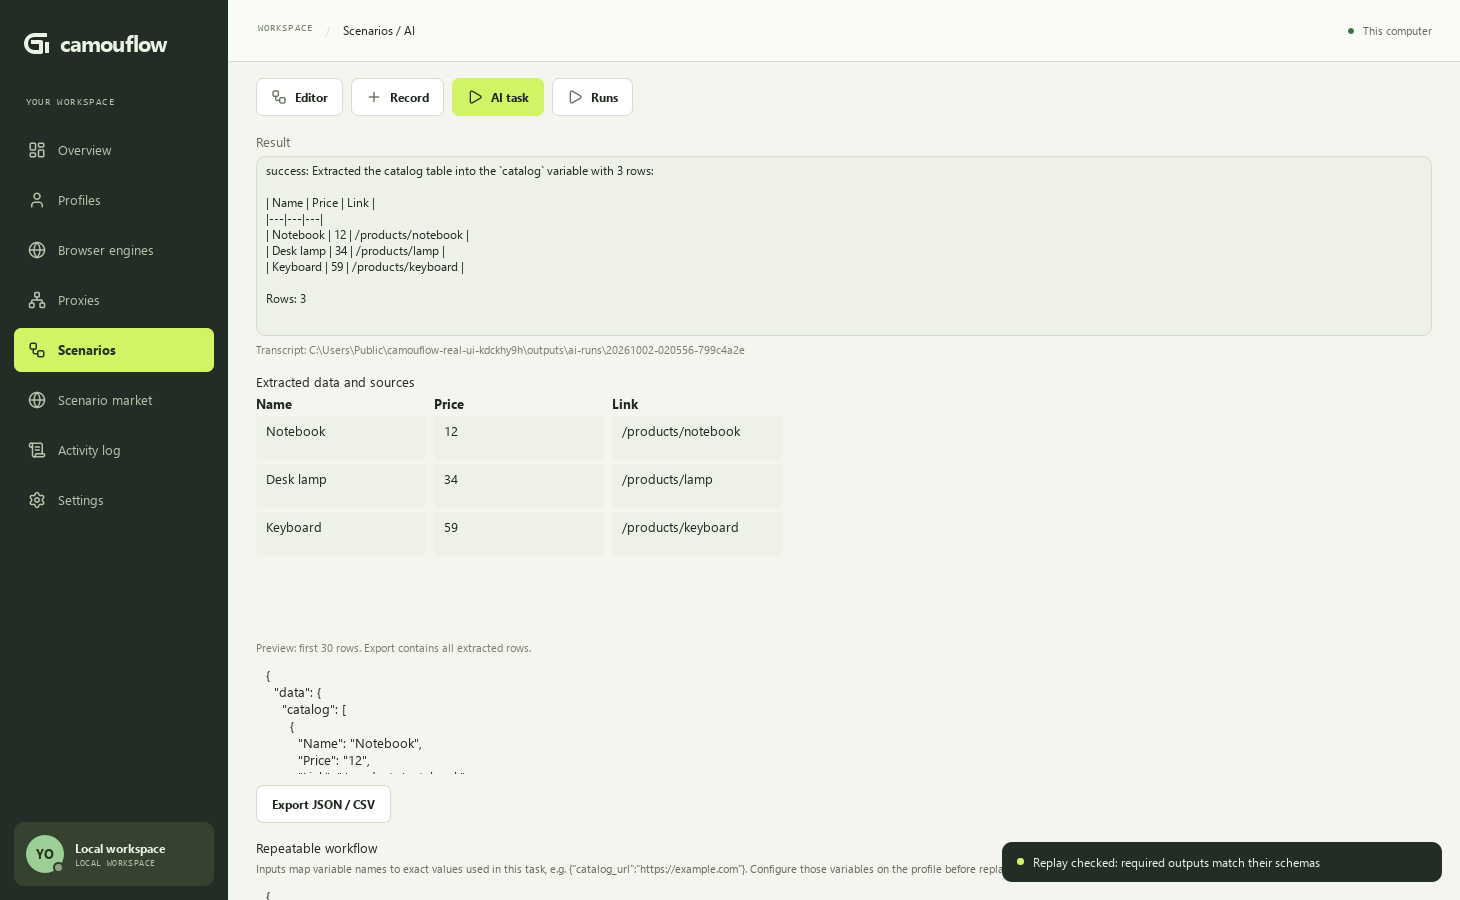Click the Desk lamp name cell
Image resolution: width=1460 pixels, height=900 pixels.
coord(341,486)
